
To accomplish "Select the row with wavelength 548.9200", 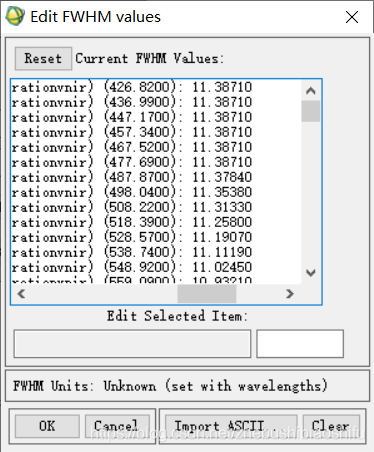I will [156, 267].
